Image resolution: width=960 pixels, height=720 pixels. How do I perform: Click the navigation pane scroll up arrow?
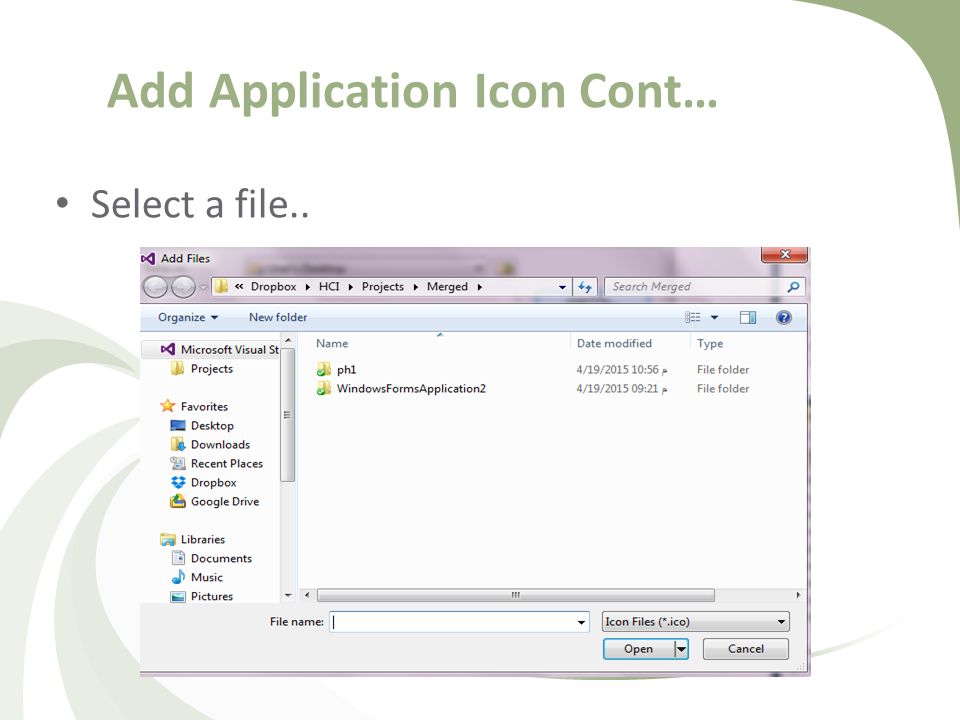tap(288, 340)
